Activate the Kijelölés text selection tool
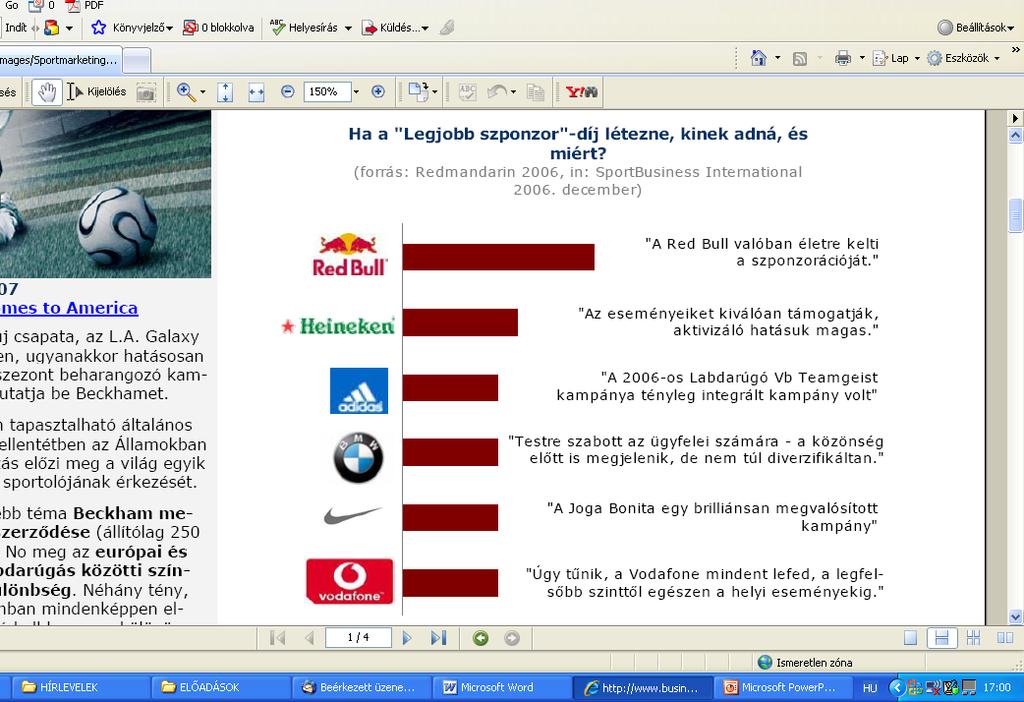Viewport: 1024px width, 702px height. click(x=97, y=92)
